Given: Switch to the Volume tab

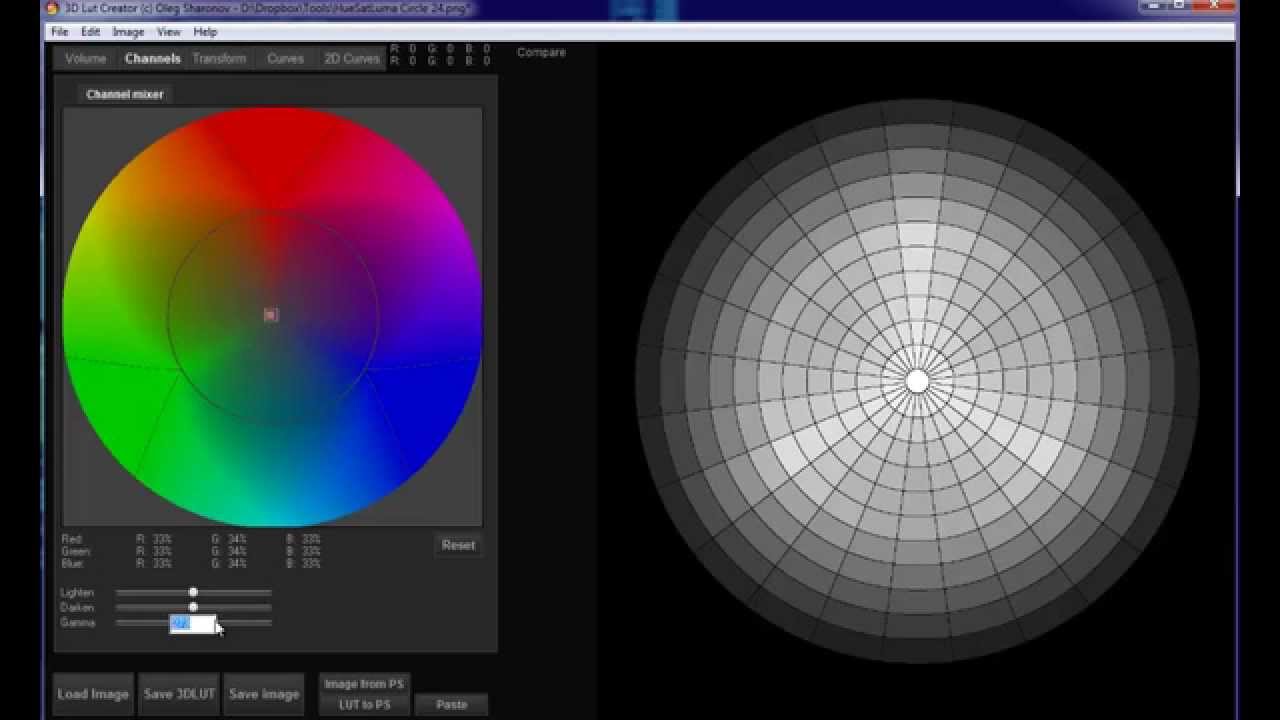Looking at the screenshot, I should (x=85, y=59).
